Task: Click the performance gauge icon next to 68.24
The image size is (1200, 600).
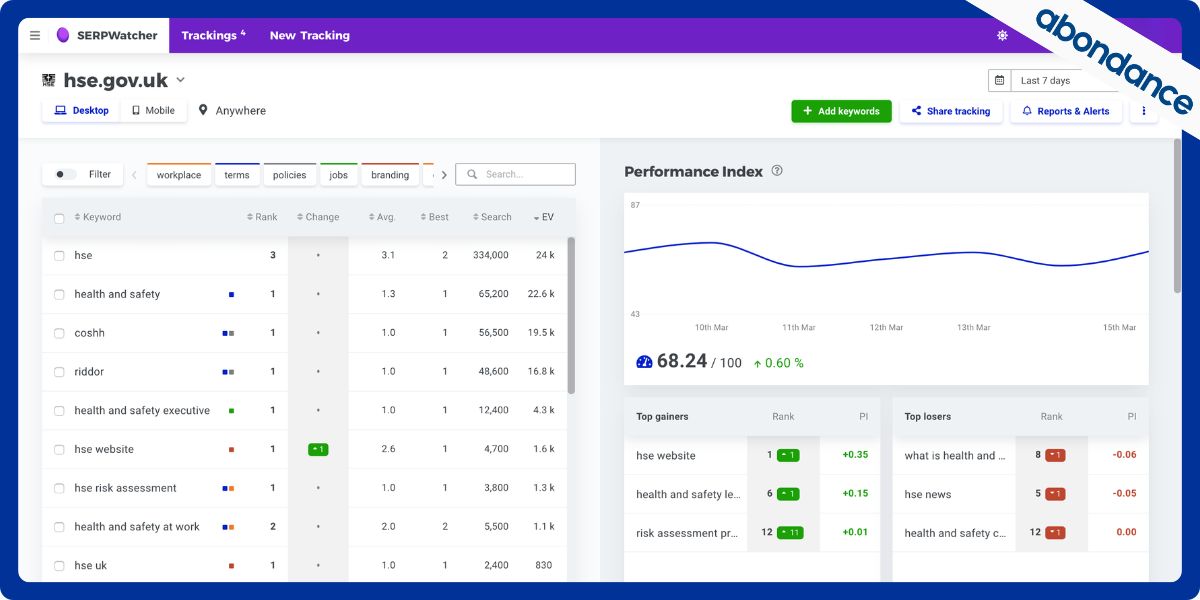Action: point(644,362)
